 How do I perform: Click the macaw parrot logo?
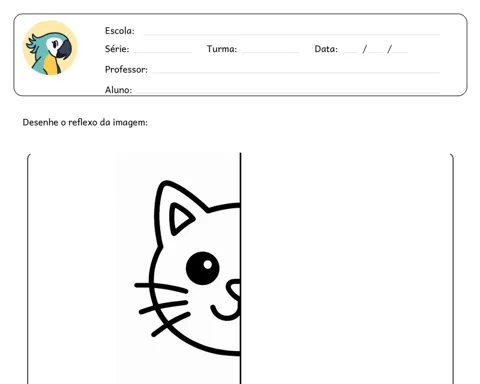pos(50,48)
